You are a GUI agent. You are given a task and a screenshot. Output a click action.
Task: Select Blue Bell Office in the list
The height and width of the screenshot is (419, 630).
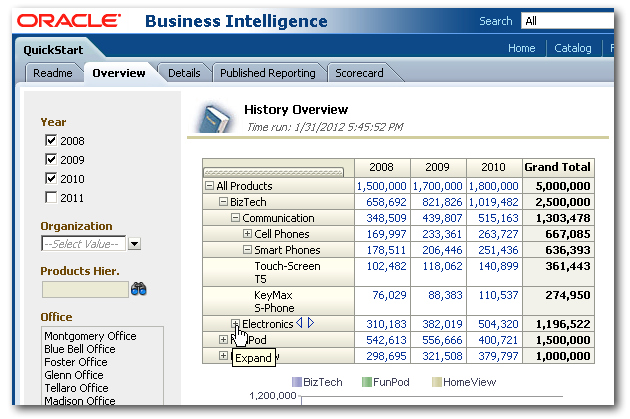tap(80, 349)
